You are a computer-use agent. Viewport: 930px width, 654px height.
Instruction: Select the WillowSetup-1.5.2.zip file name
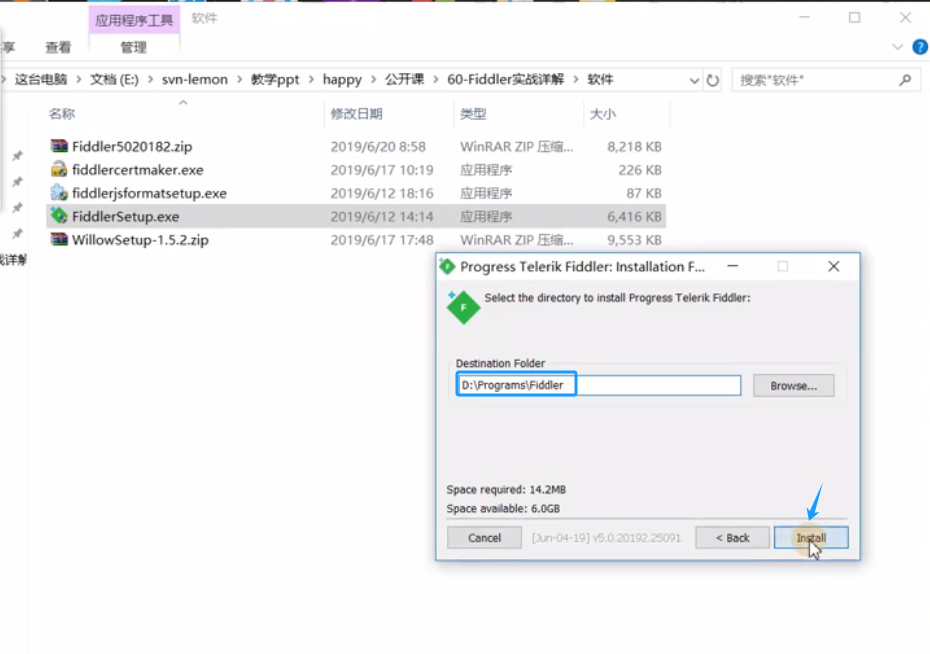point(140,240)
